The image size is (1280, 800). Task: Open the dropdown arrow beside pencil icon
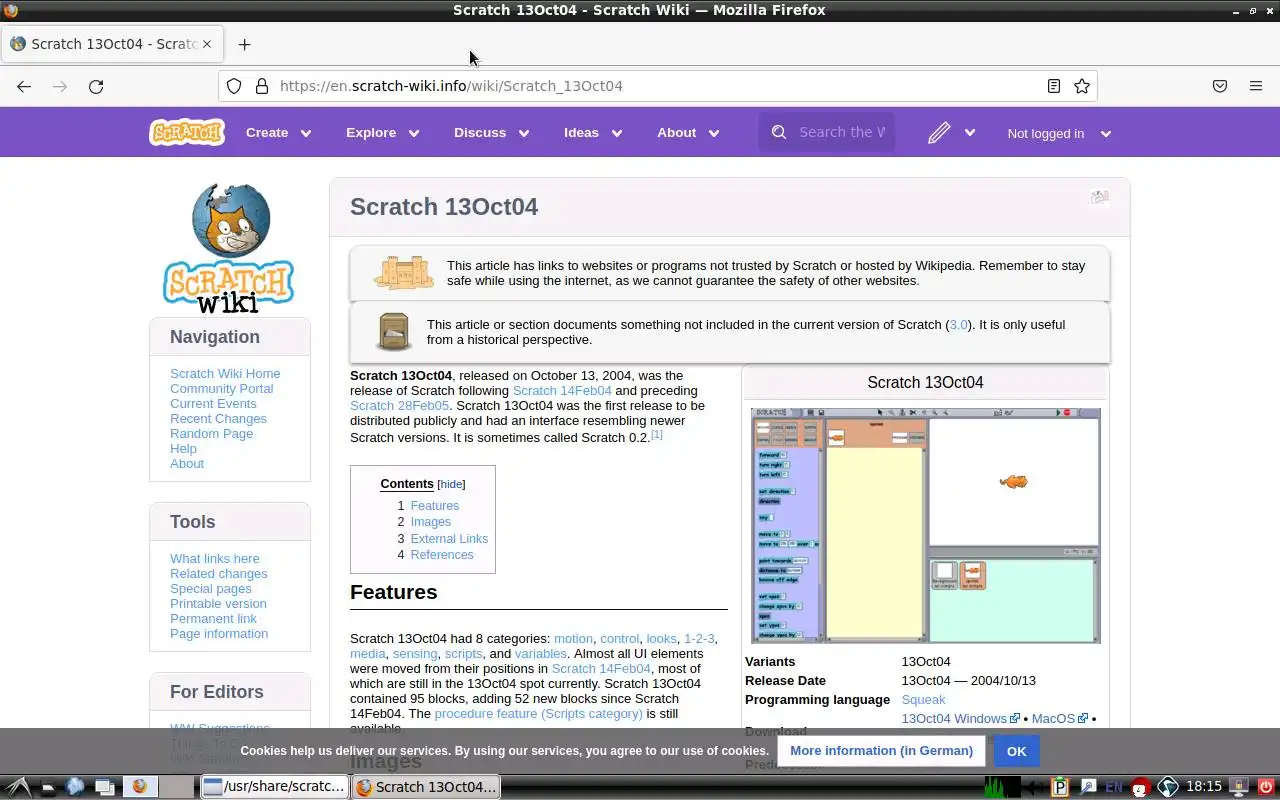point(969,133)
